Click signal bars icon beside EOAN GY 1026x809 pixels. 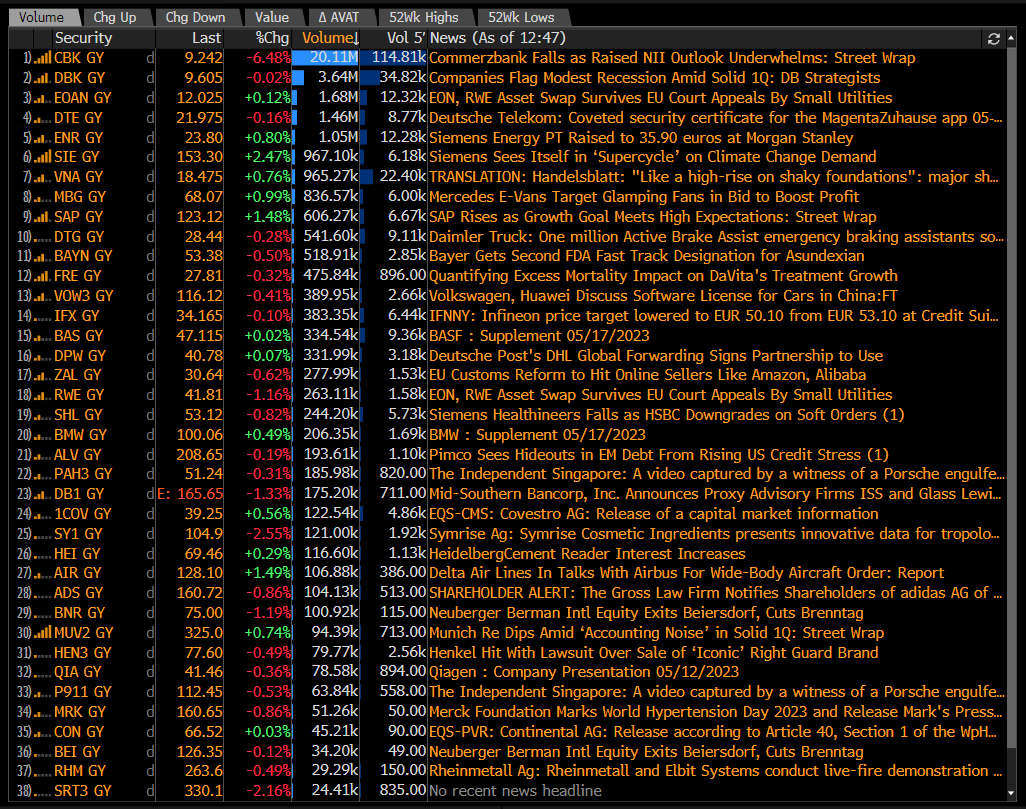click(x=42, y=98)
